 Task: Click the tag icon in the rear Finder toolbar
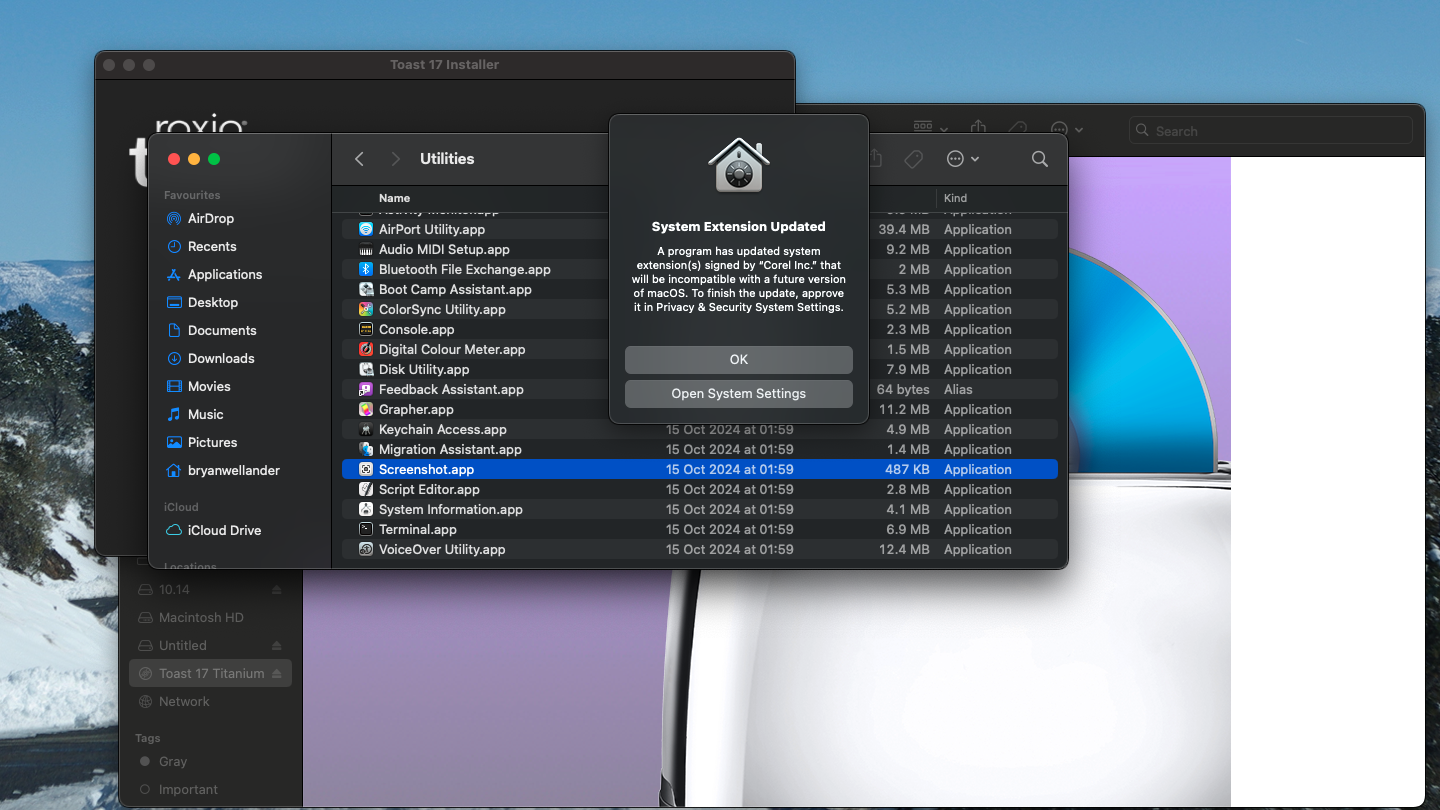pyautogui.click(x=1018, y=128)
